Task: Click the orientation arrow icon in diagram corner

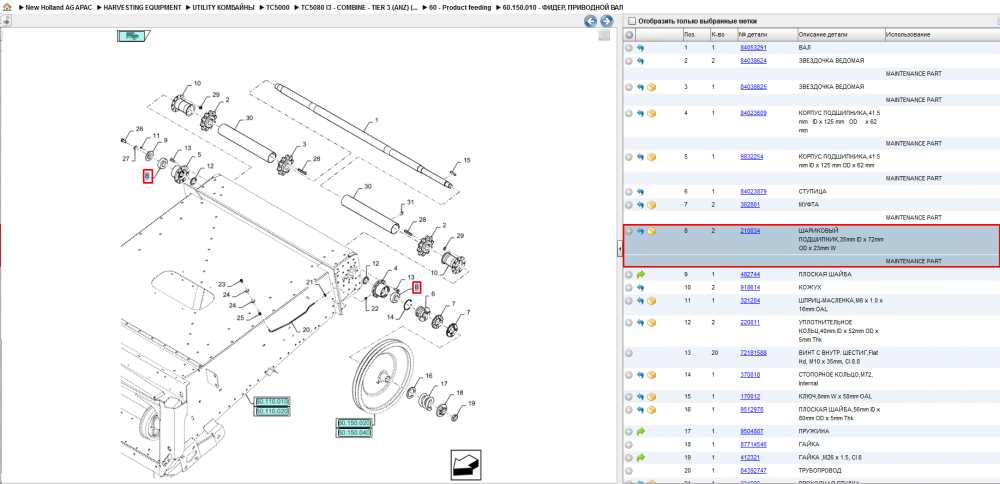Action: [x=466, y=465]
